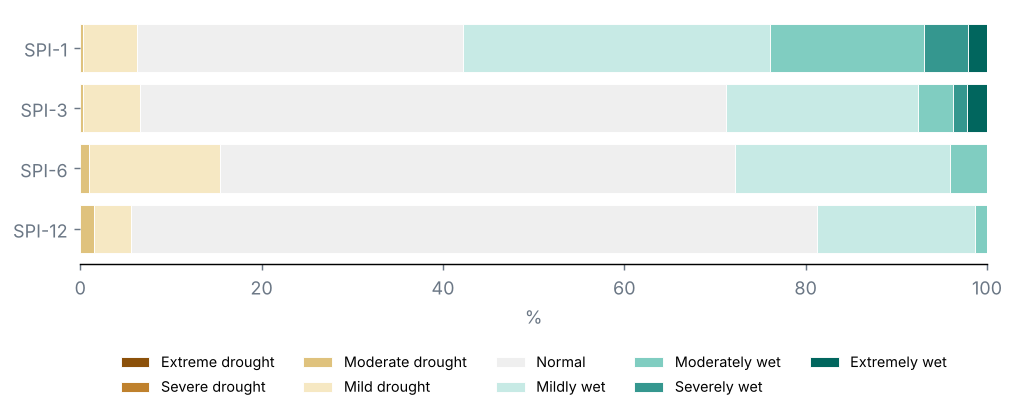Viewport: 1015px width, 414px height.
Task: Click the Extremely wet legend swatch
Action: pyautogui.click(x=825, y=362)
